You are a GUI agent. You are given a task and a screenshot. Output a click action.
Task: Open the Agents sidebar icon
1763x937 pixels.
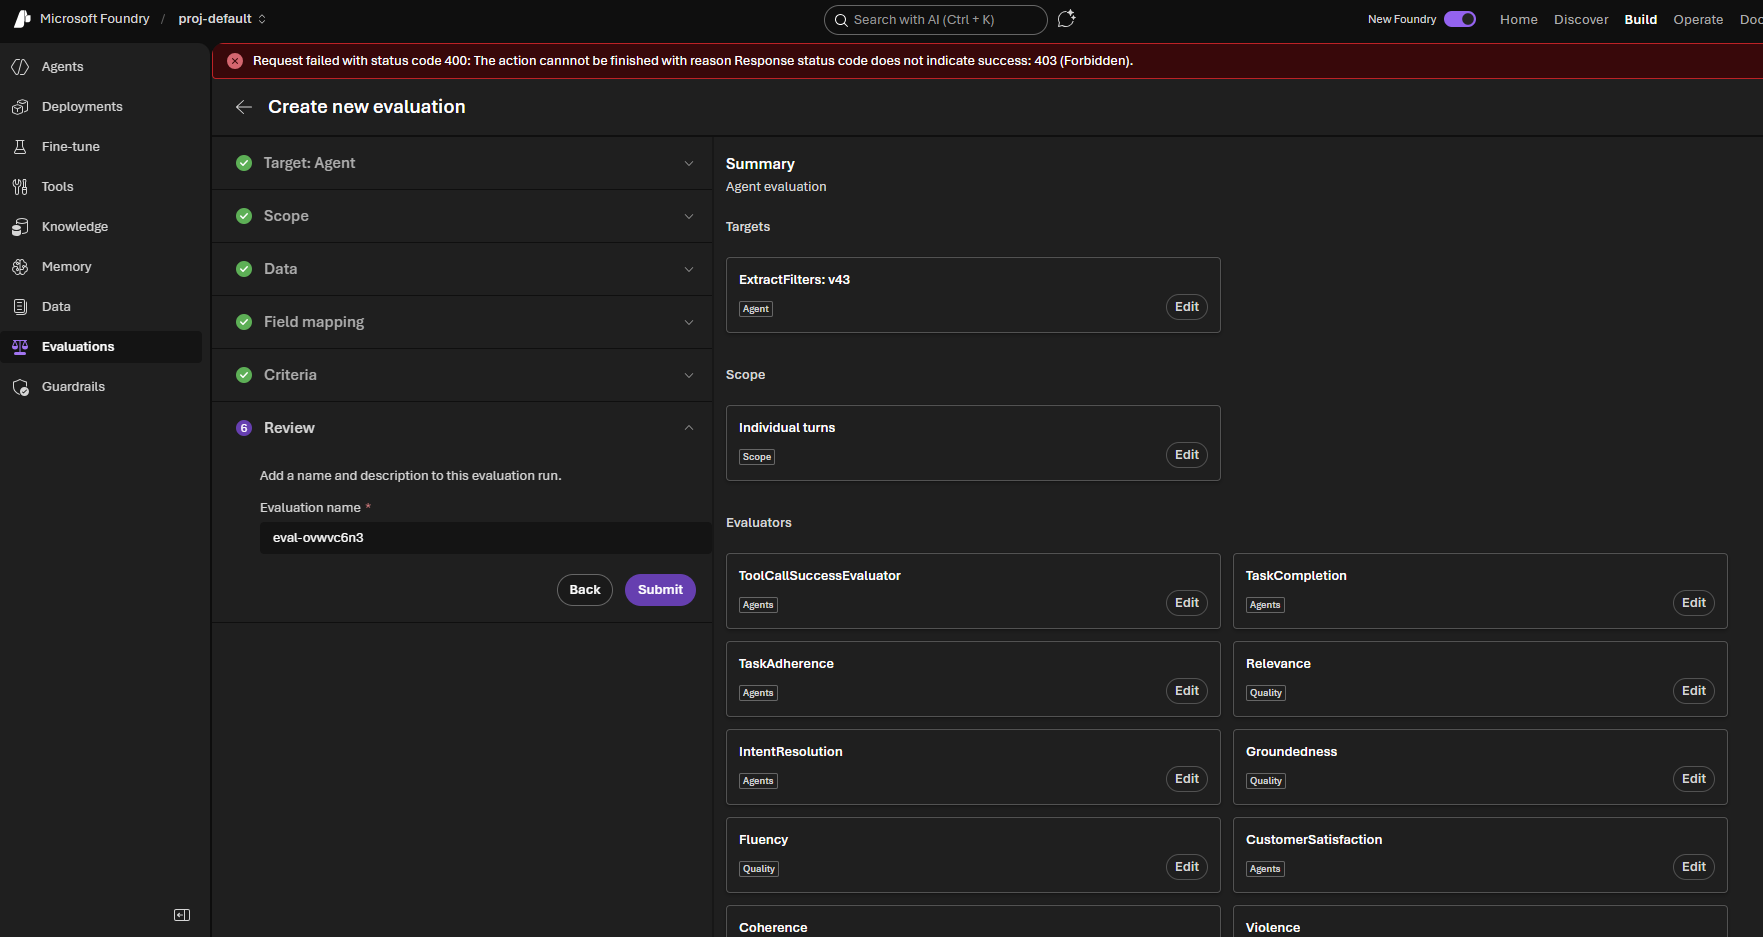coord(20,67)
